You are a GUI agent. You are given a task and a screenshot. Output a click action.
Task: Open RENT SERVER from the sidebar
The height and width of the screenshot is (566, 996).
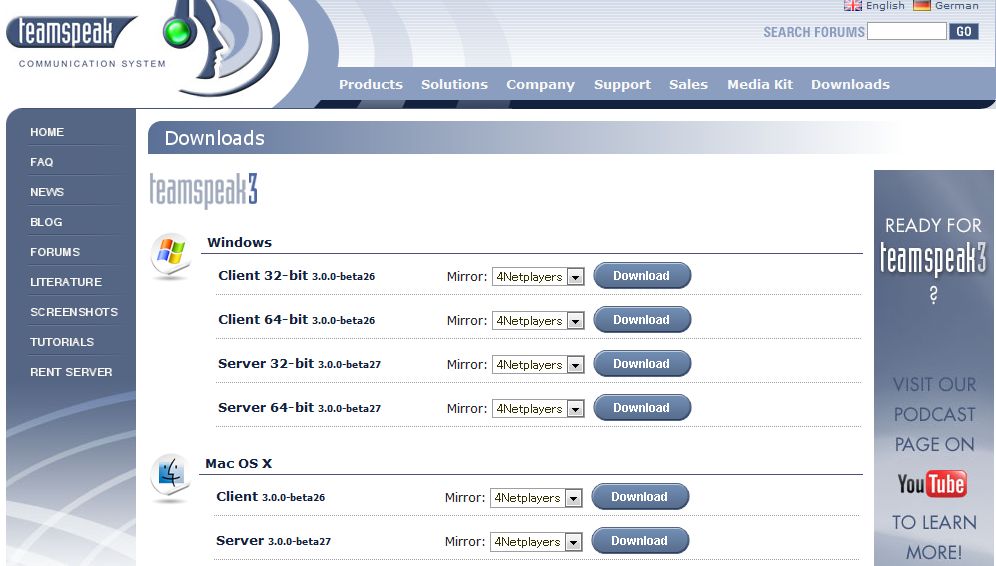click(71, 372)
